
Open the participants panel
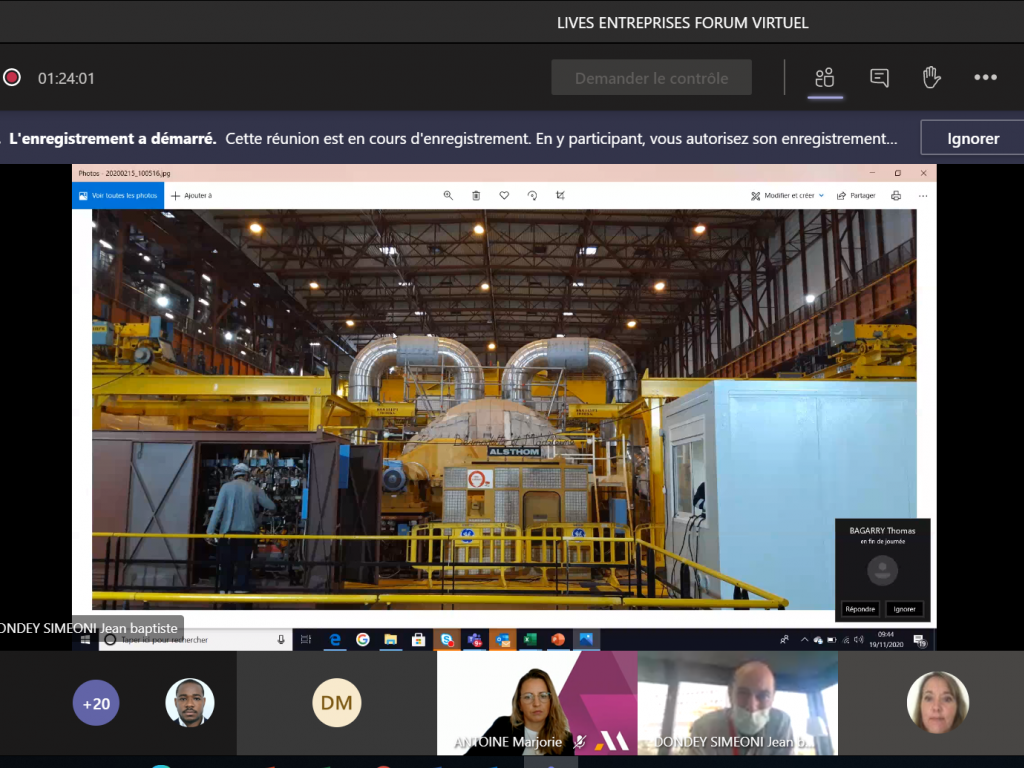pos(825,78)
